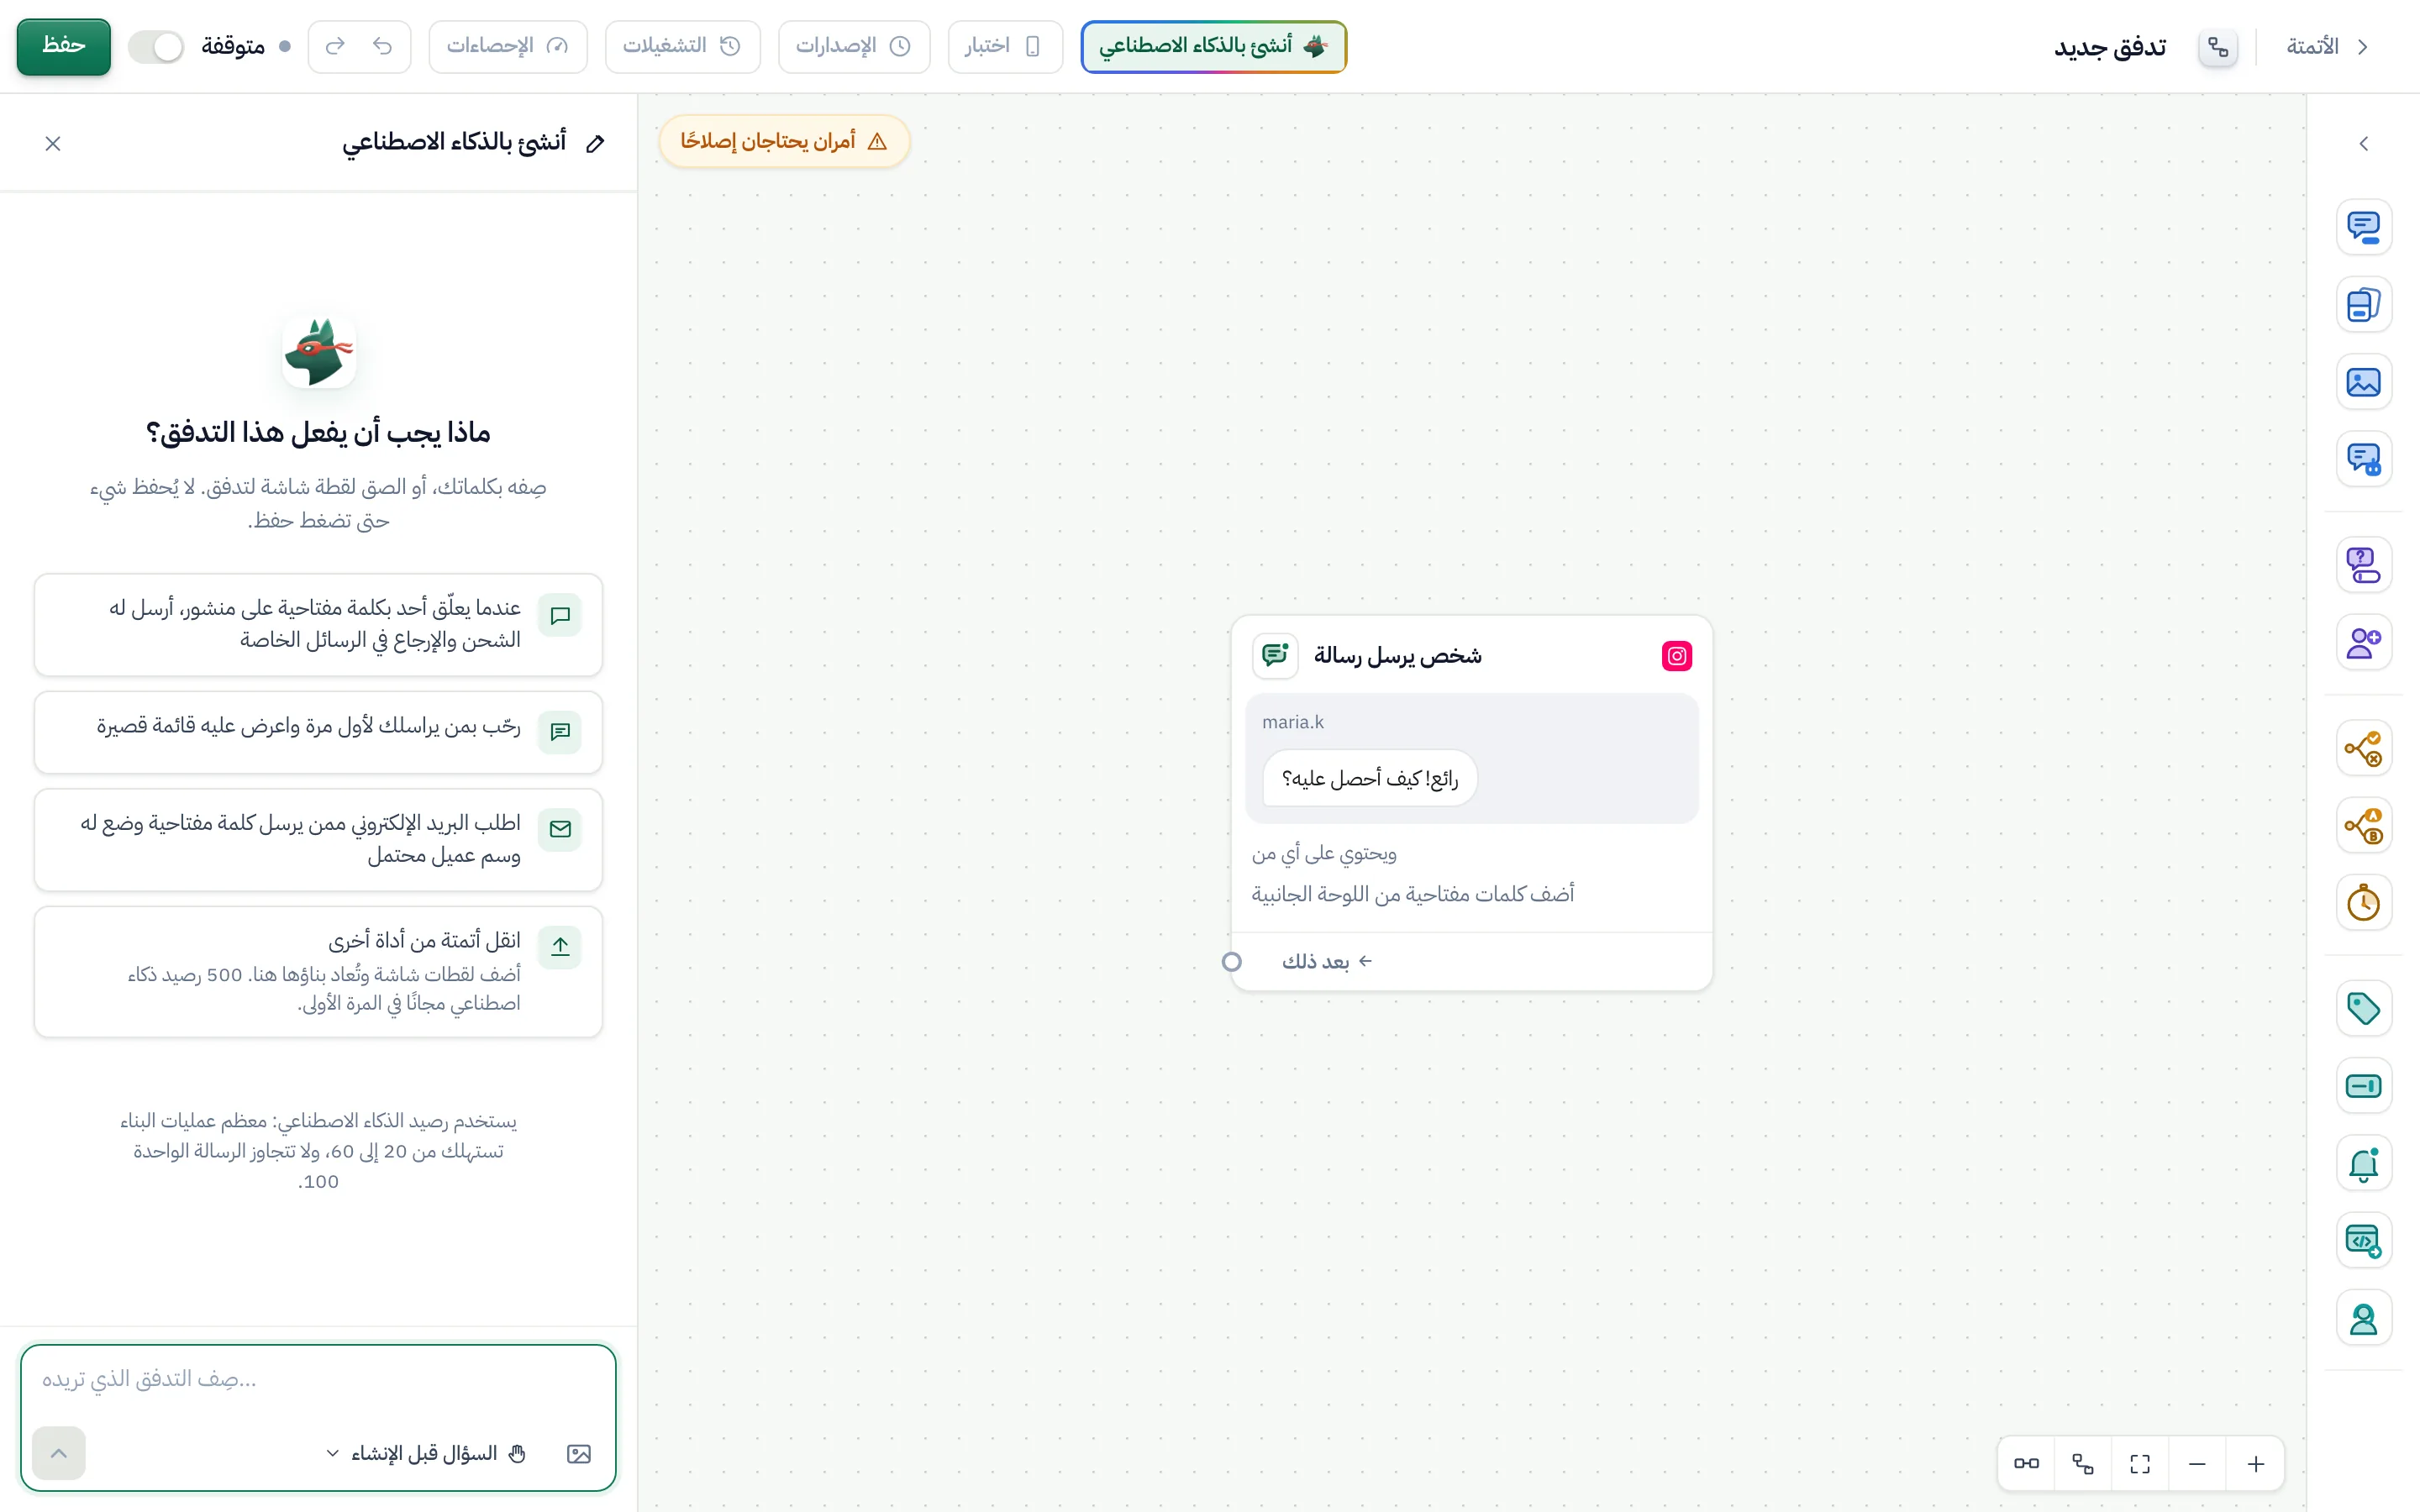2420x1512 pixels.
Task: Add the timer delay block
Action: click(2363, 903)
